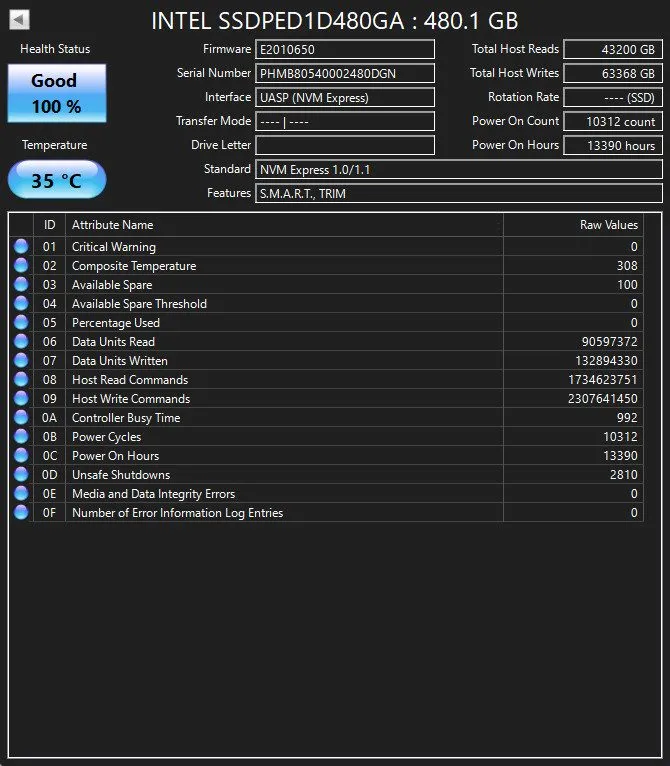Click raw value 308

click(627, 266)
